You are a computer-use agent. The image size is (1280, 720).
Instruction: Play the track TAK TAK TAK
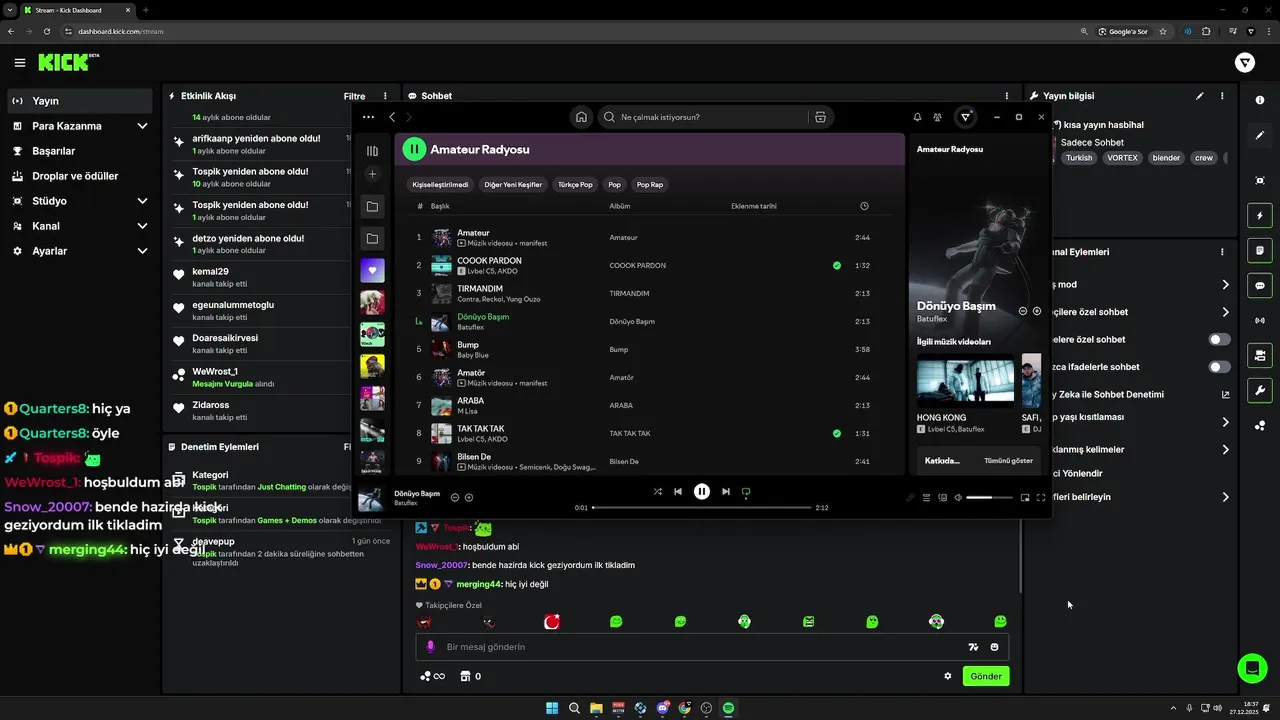click(481, 428)
